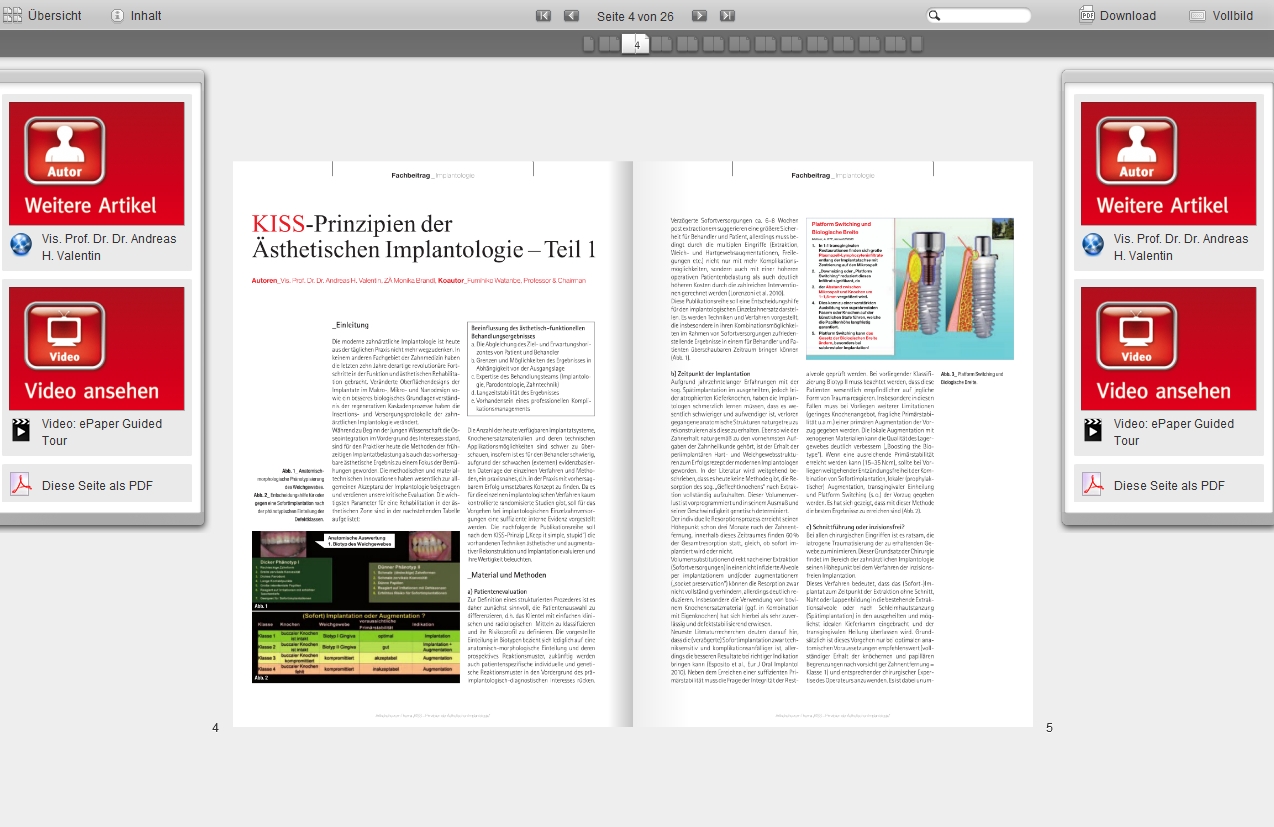Screen dimensions: 1274x827
Task: Click page number 5 below right page
Action: [1049, 728]
